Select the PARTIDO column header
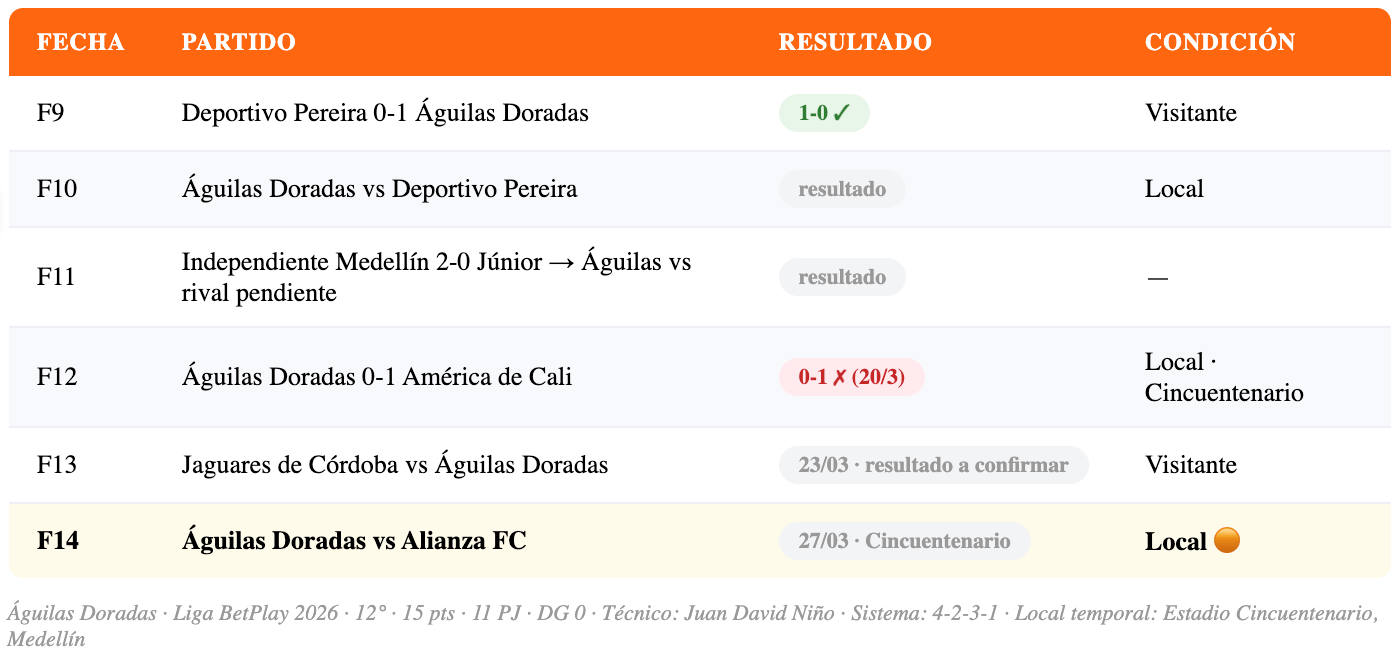Screen dimensions: 1398x670 tap(238, 42)
